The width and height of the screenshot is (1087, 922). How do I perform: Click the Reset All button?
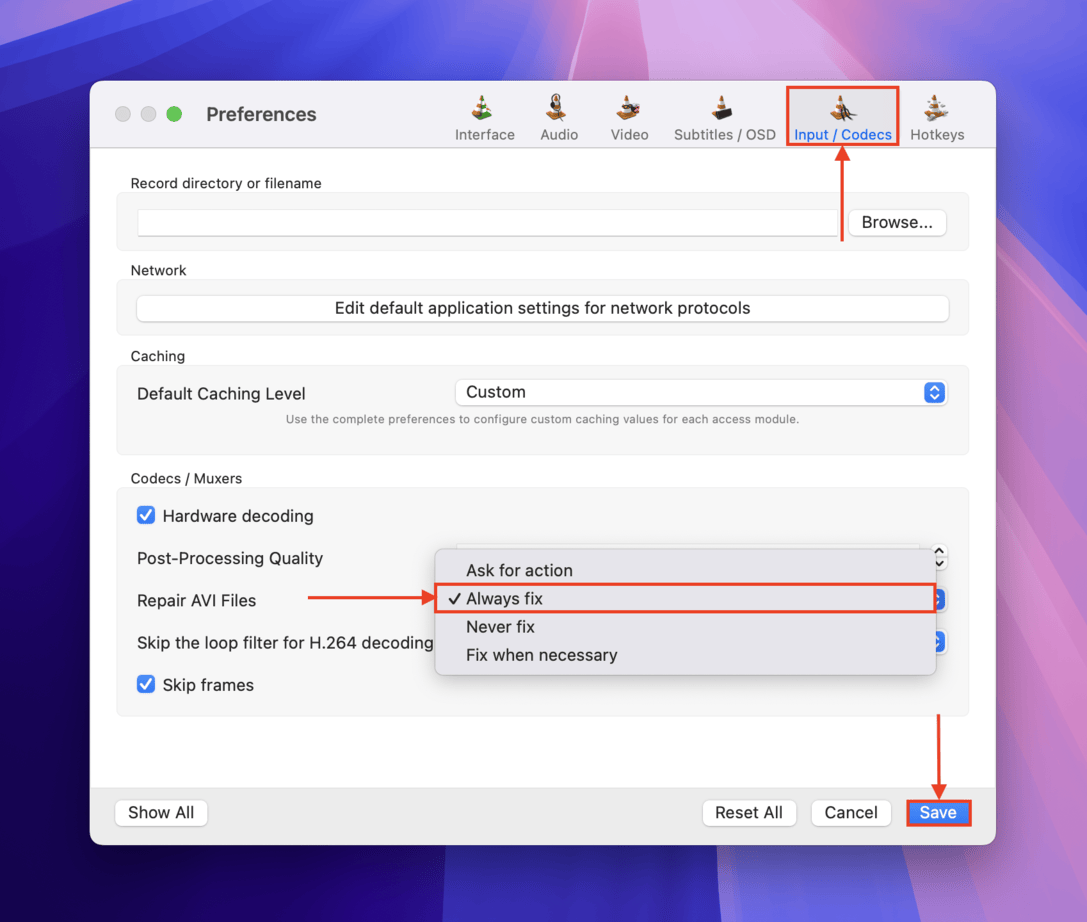749,812
